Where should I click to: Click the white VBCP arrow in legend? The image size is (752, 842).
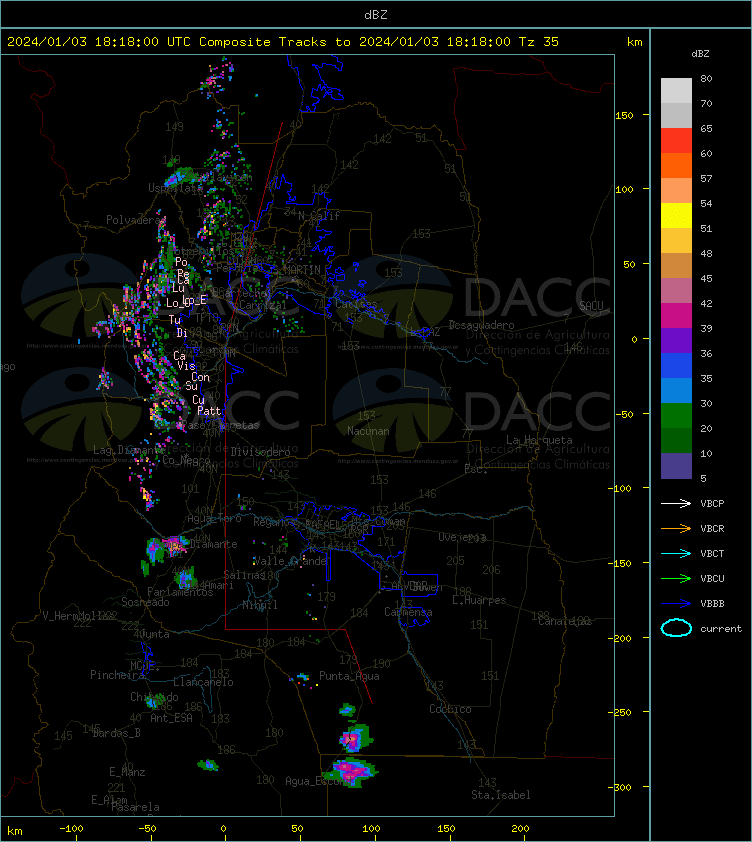(x=676, y=503)
